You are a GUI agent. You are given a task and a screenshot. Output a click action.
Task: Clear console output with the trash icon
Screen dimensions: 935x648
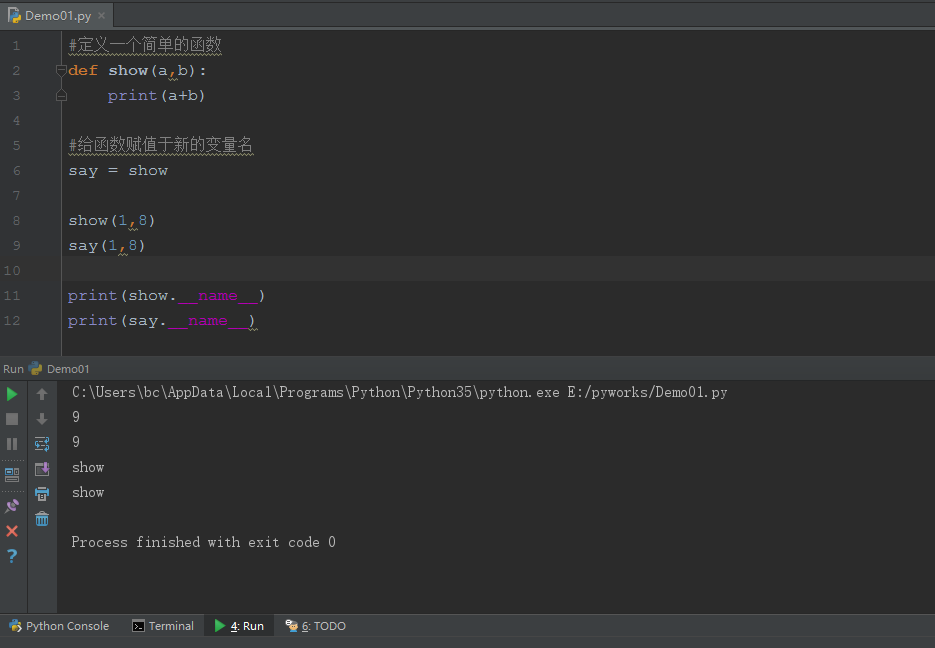point(41,518)
